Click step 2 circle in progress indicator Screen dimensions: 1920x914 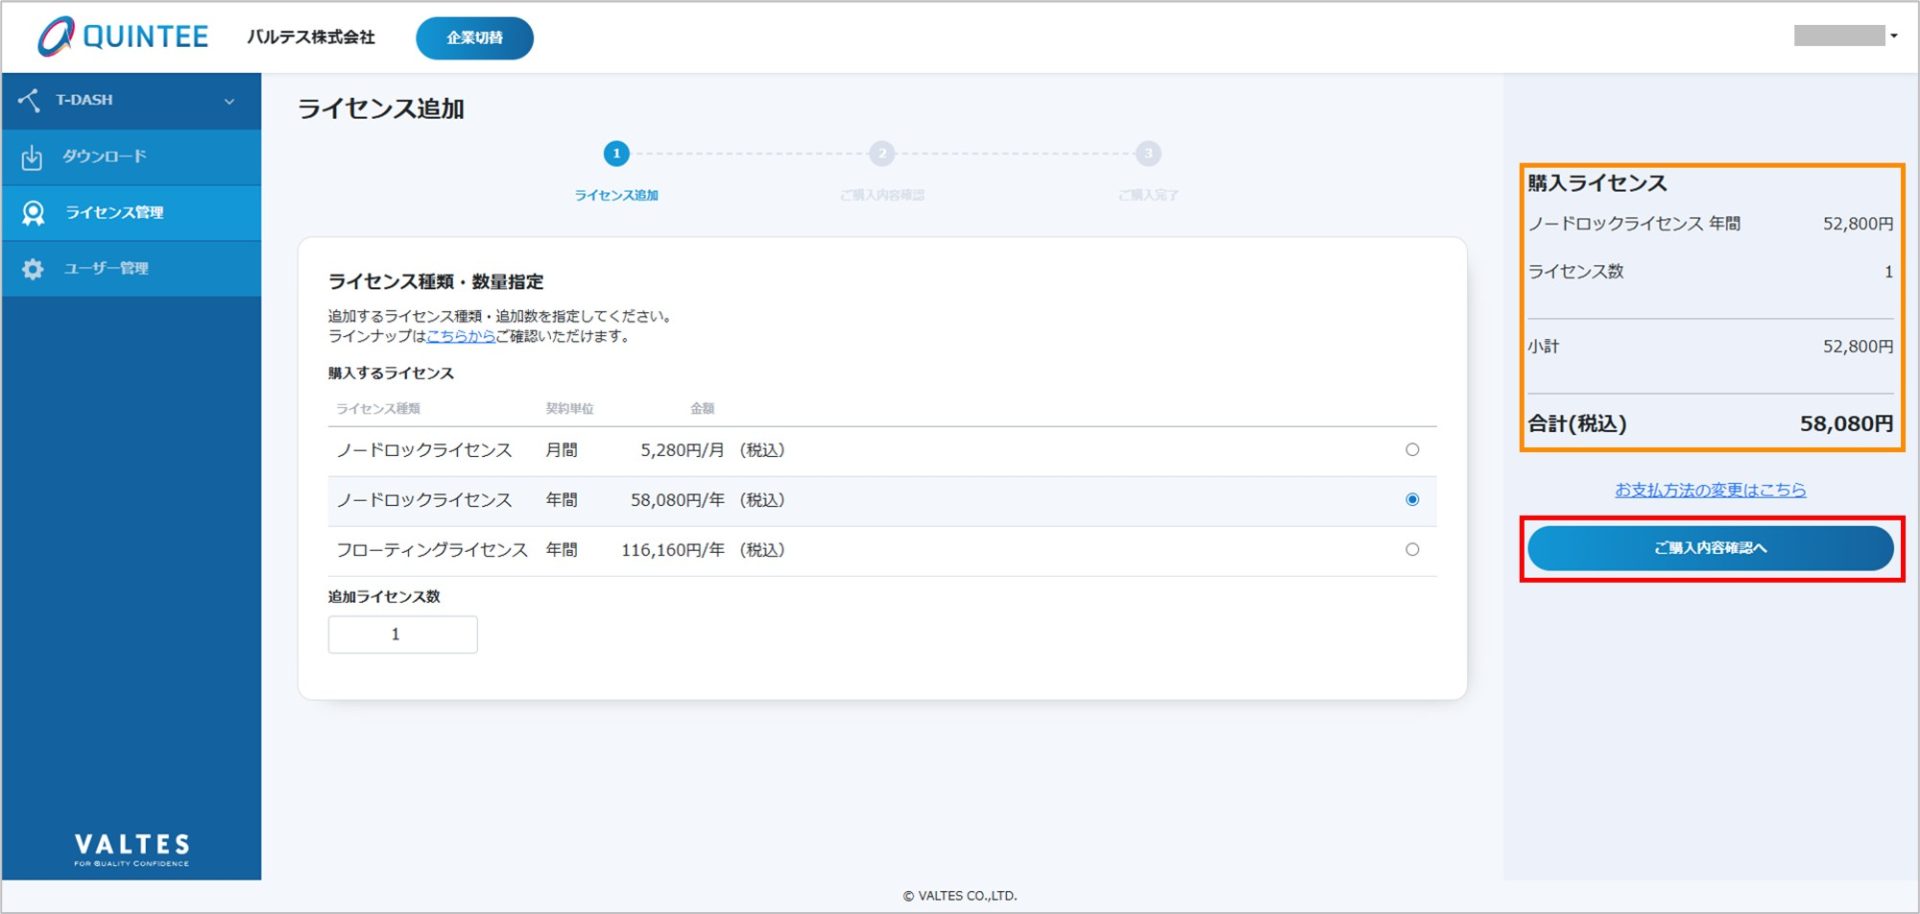(x=881, y=154)
